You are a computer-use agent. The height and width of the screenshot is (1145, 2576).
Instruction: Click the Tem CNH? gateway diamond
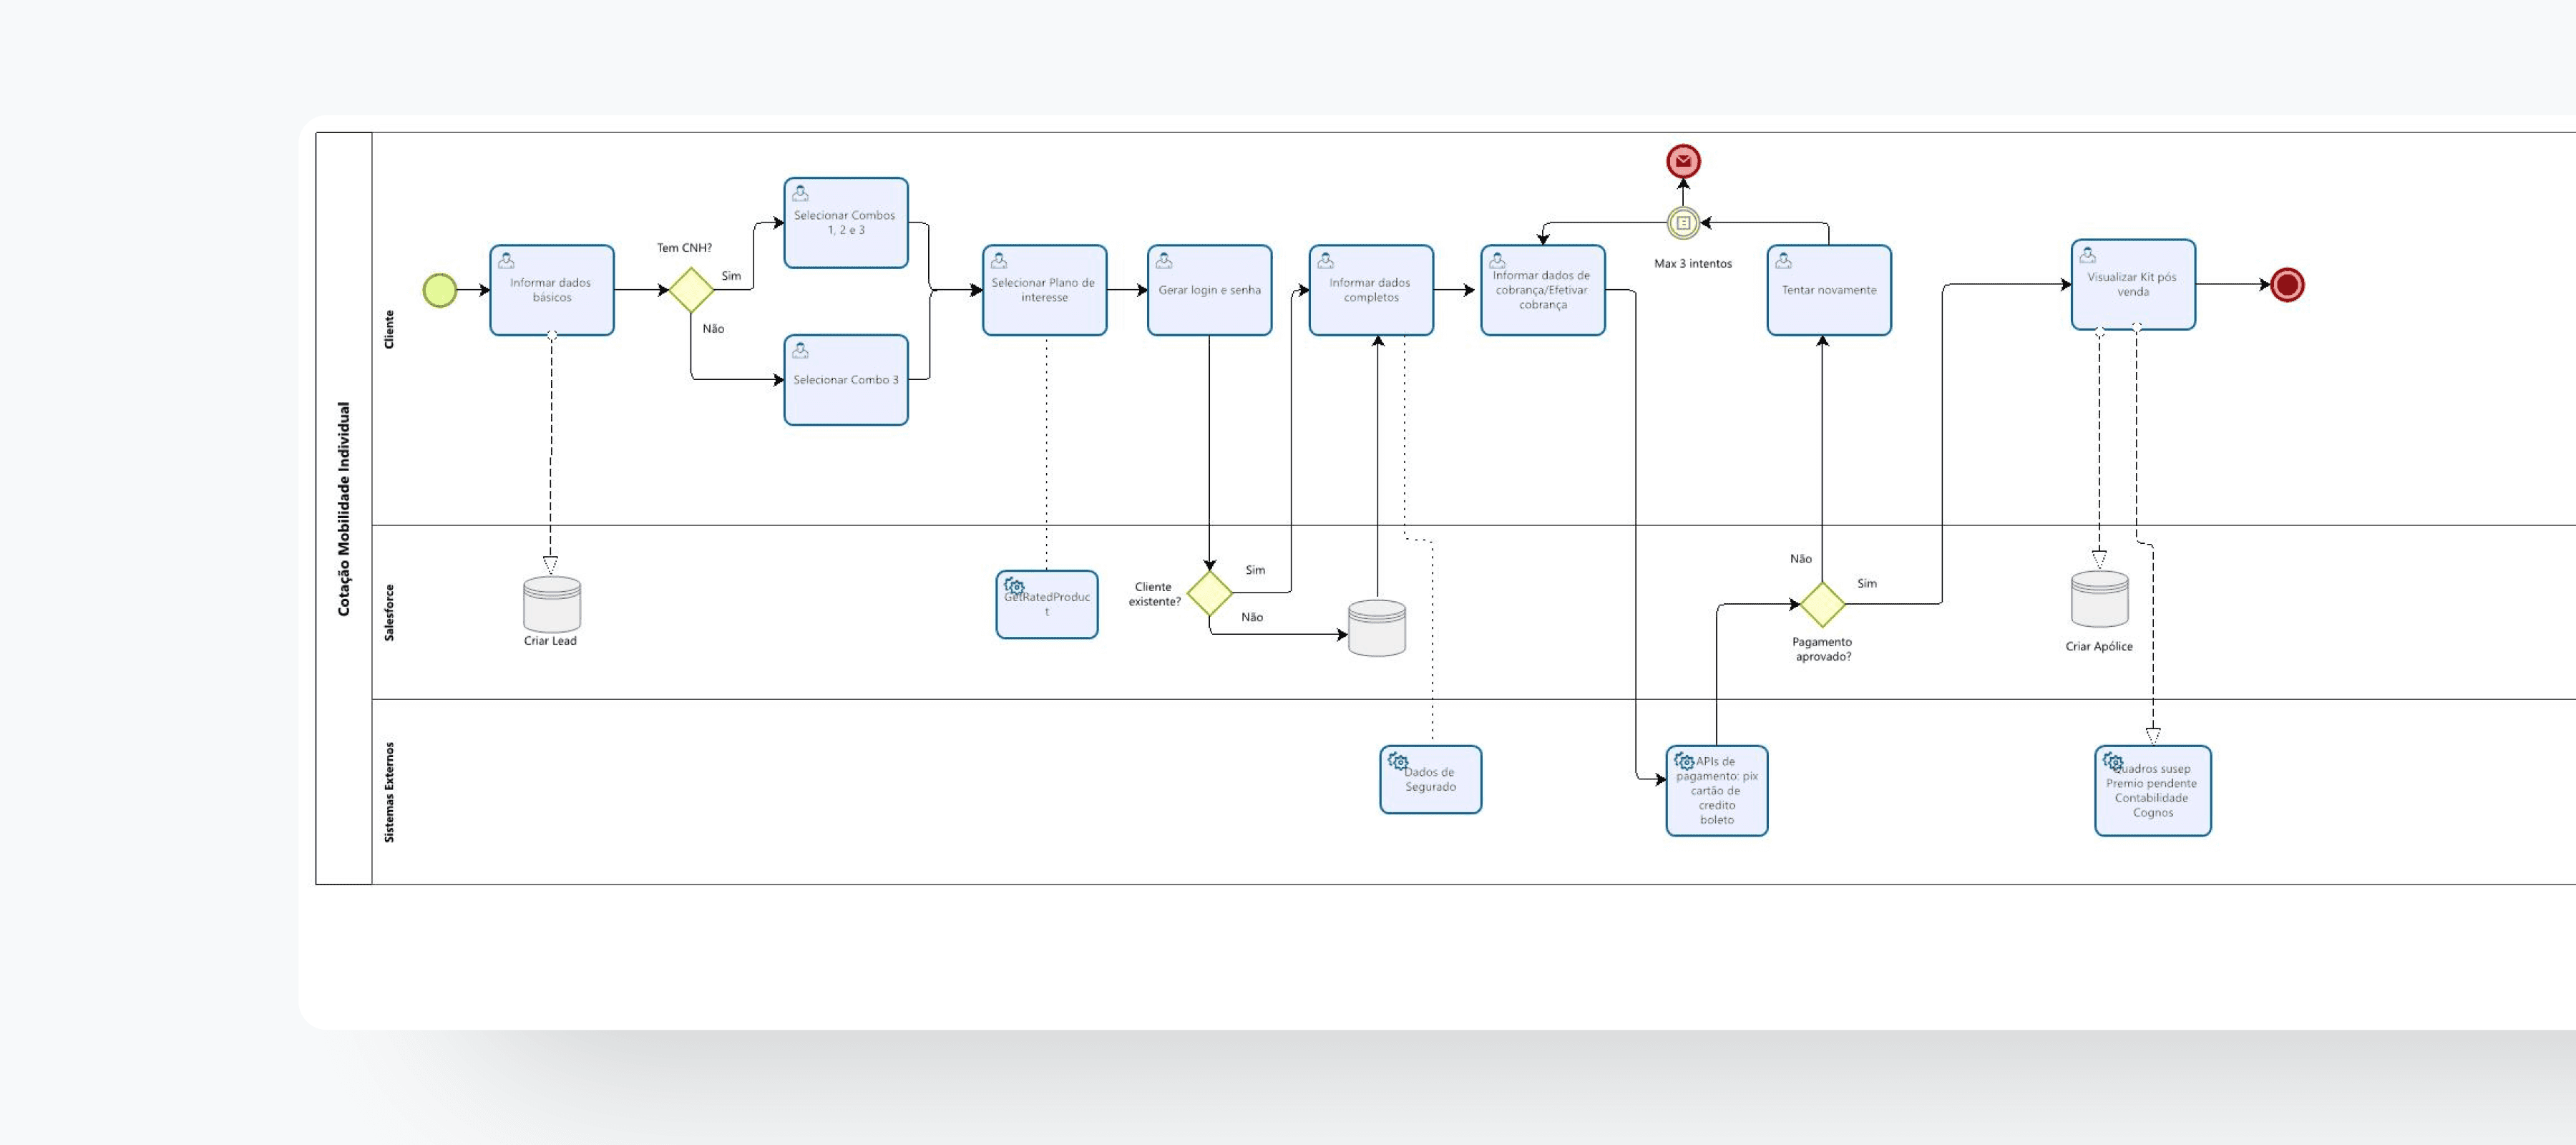click(x=691, y=290)
